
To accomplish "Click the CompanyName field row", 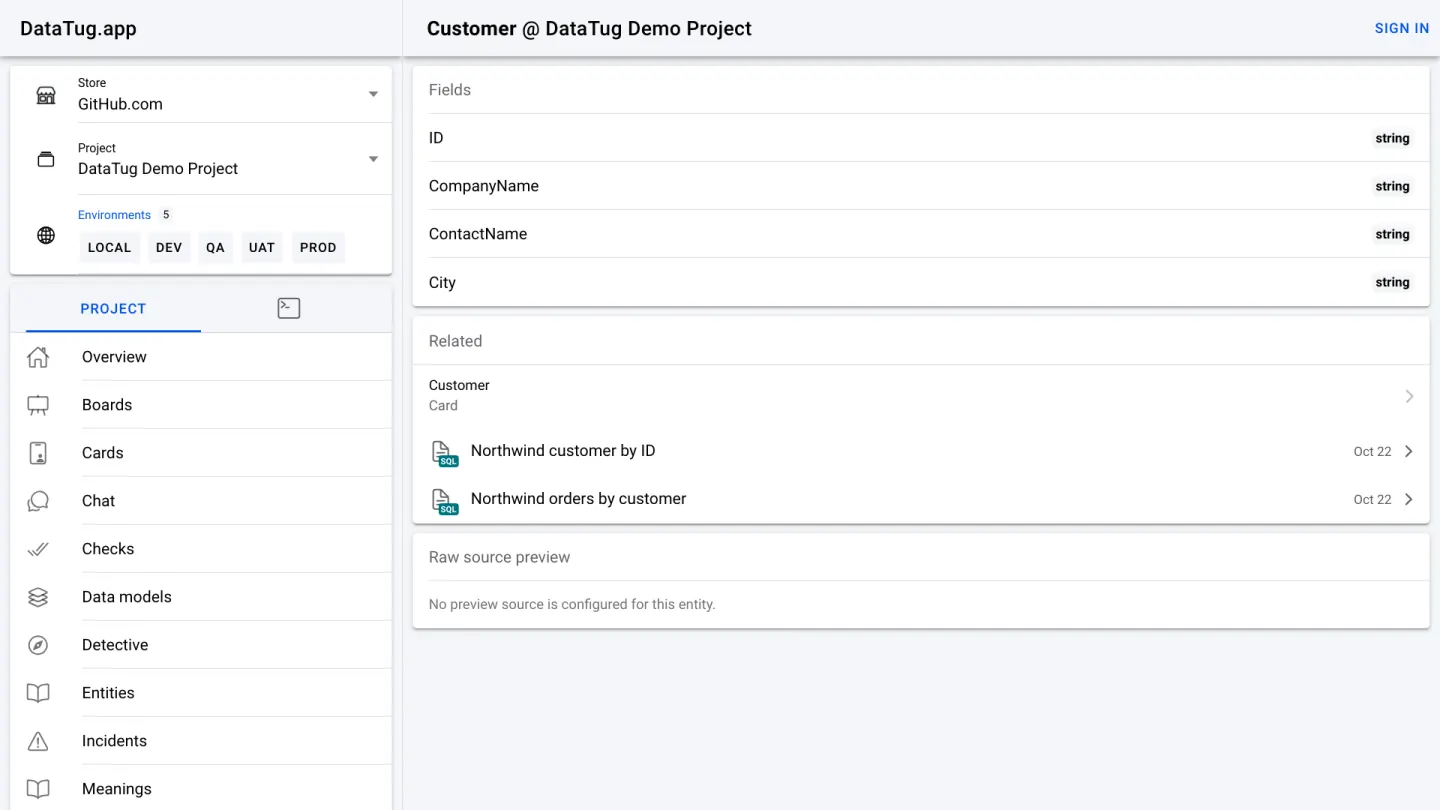I will click(921, 186).
